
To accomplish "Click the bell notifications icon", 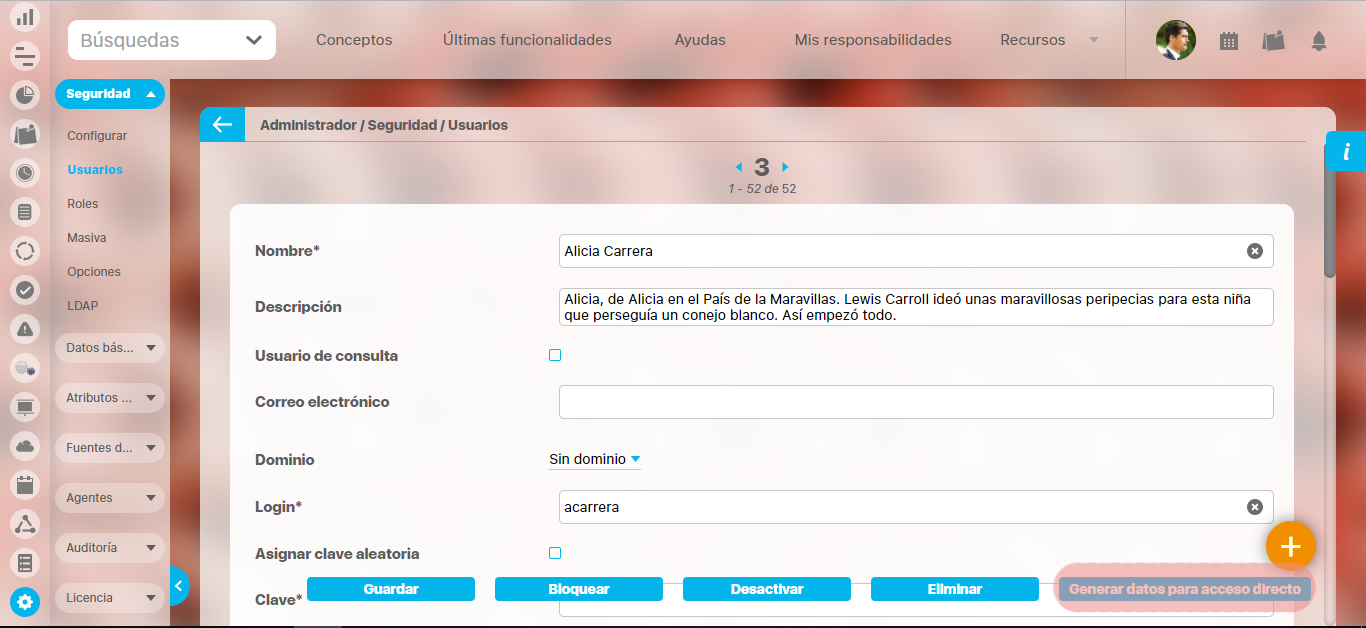I will click(x=1319, y=41).
